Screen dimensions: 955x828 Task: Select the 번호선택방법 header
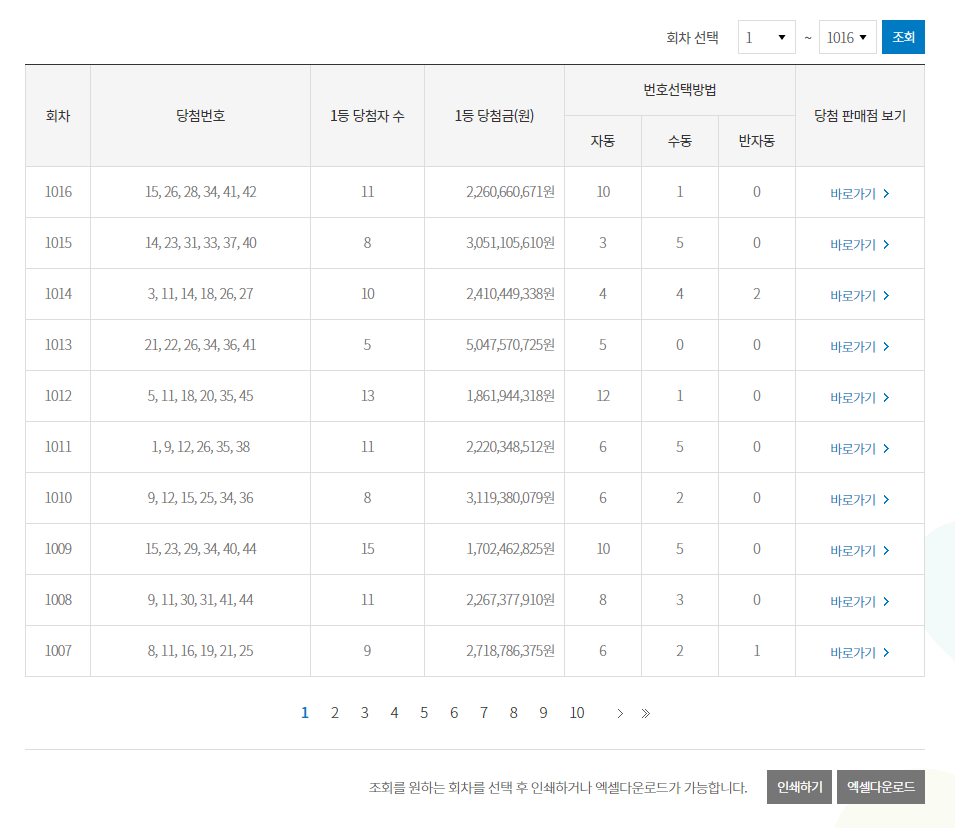coord(680,90)
